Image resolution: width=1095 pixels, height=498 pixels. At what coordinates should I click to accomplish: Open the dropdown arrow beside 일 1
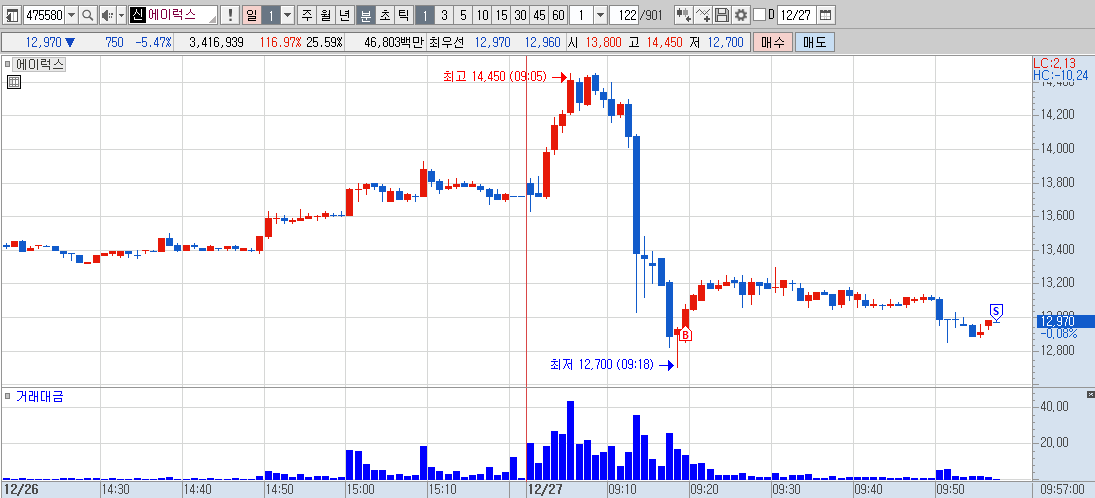[x=287, y=15]
